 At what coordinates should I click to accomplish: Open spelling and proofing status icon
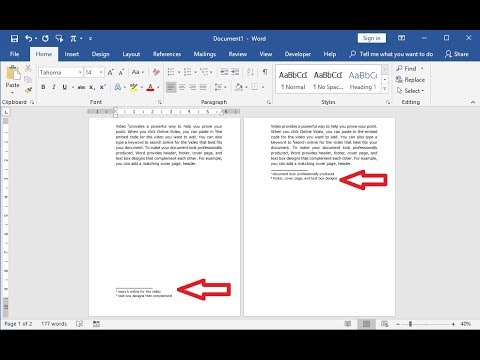[x=79, y=324]
